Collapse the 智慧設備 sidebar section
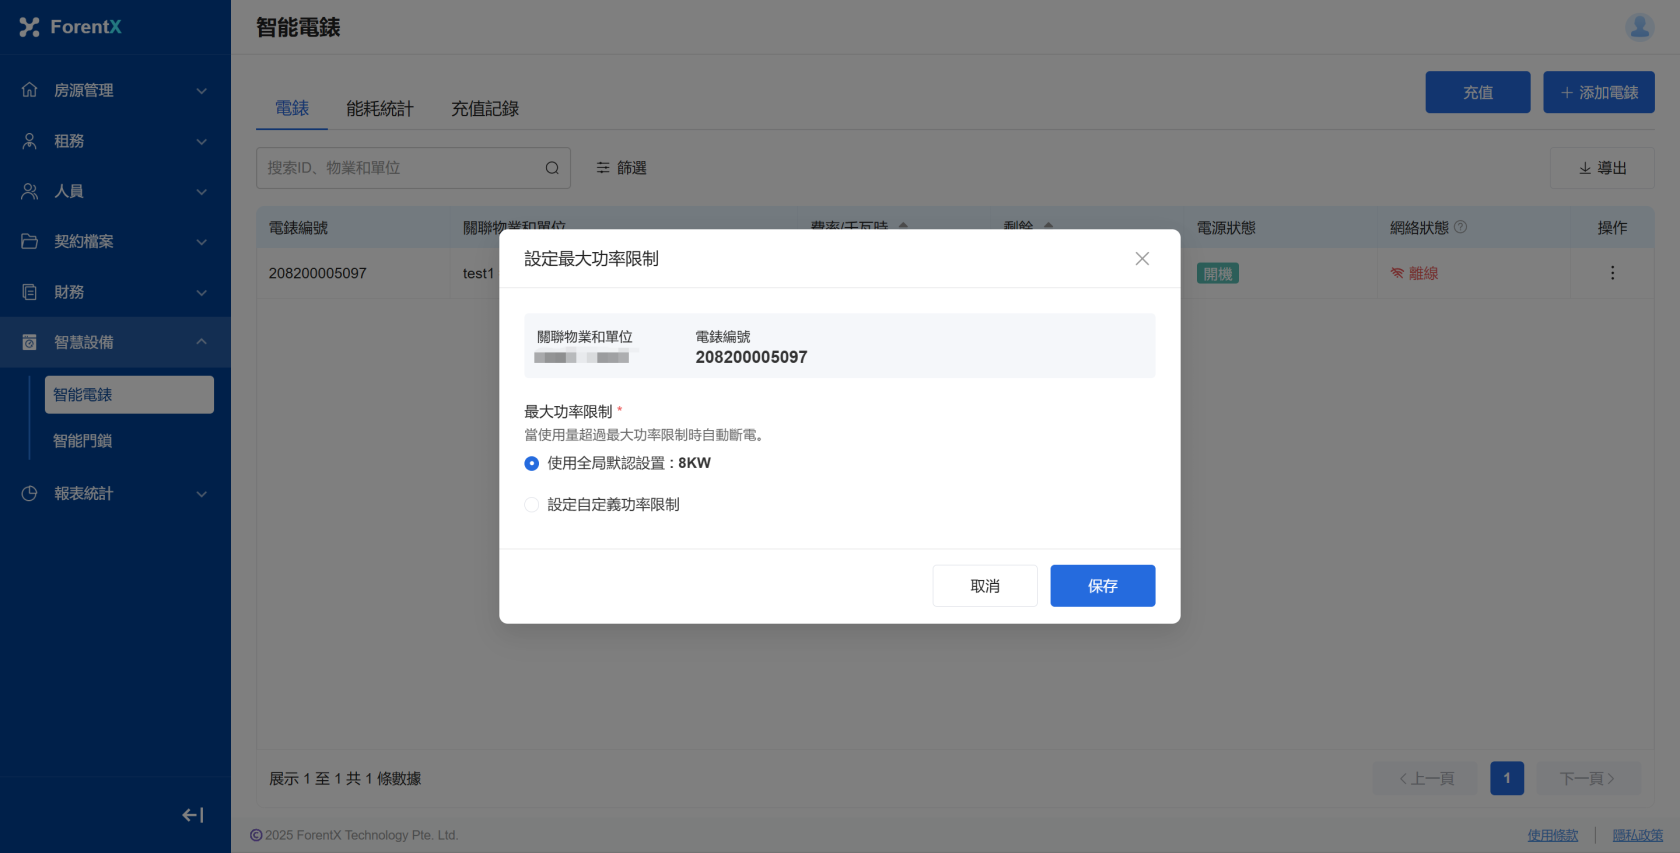Image resolution: width=1680 pixels, height=853 pixels. click(115, 342)
